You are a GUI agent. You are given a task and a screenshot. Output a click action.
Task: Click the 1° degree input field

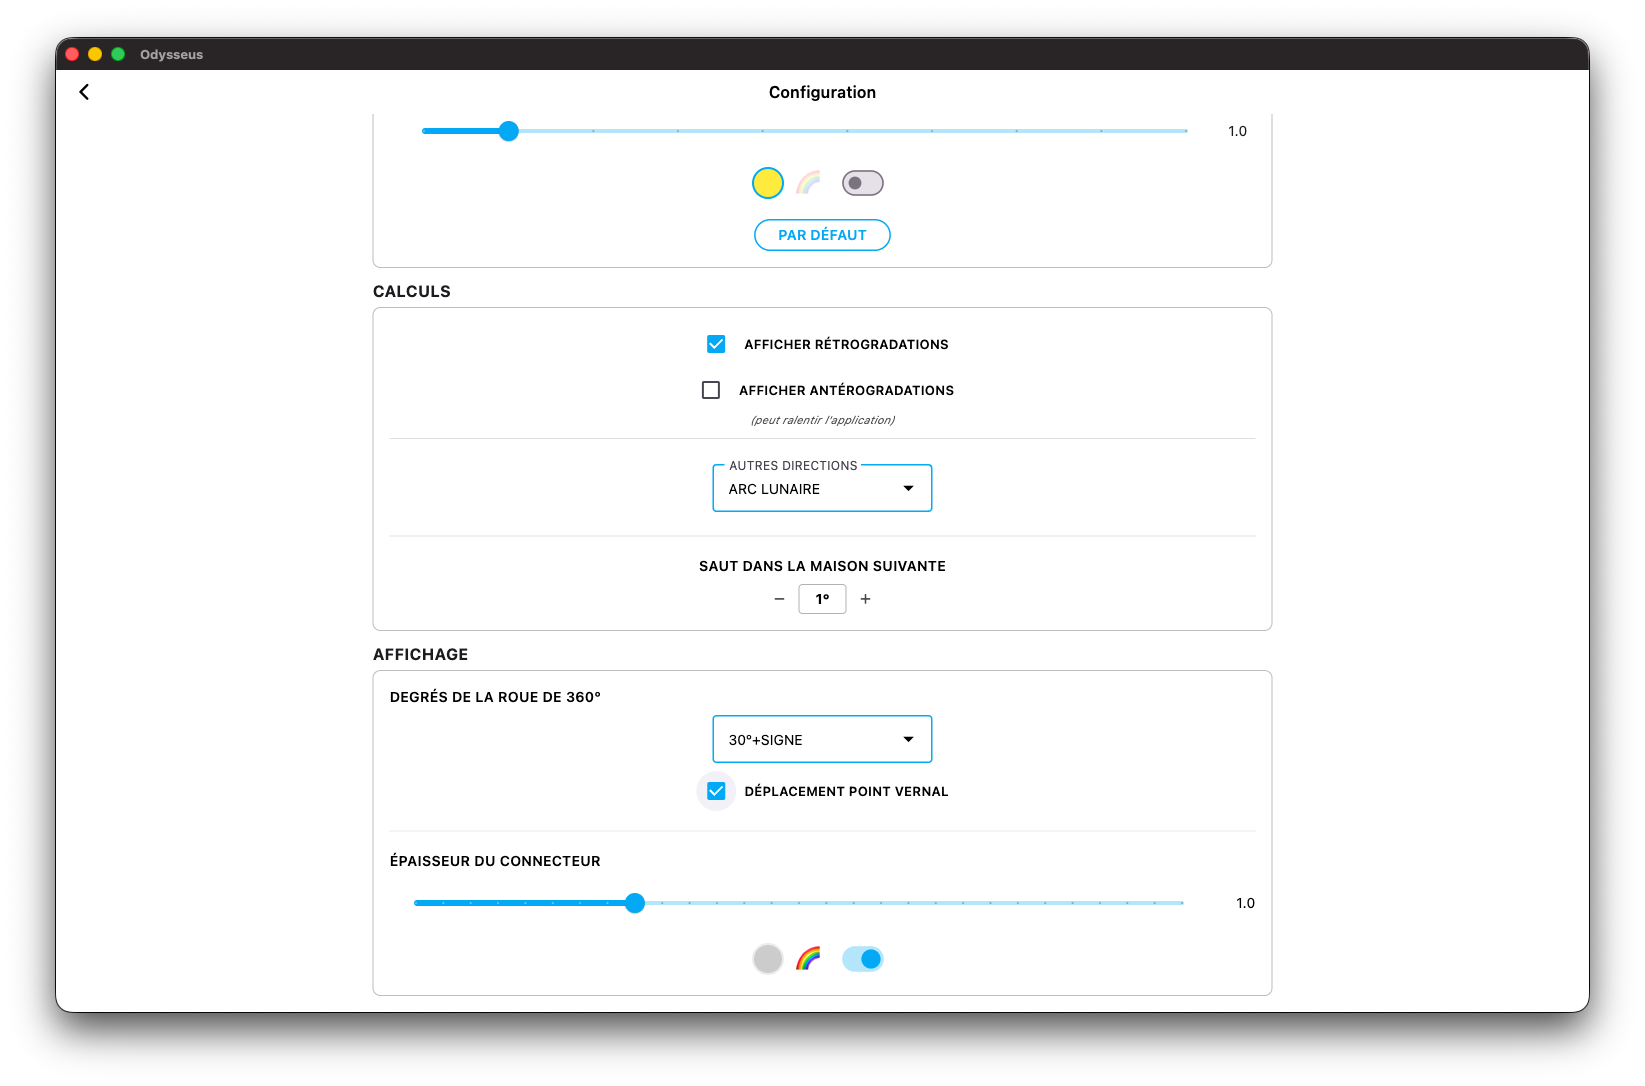pyautogui.click(x=822, y=599)
